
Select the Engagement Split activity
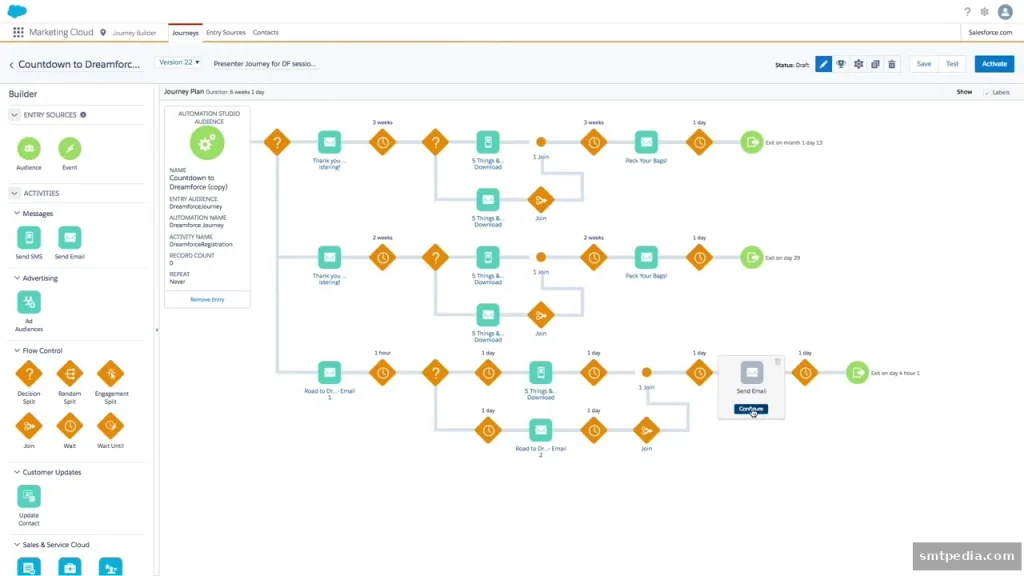tap(110, 374)
